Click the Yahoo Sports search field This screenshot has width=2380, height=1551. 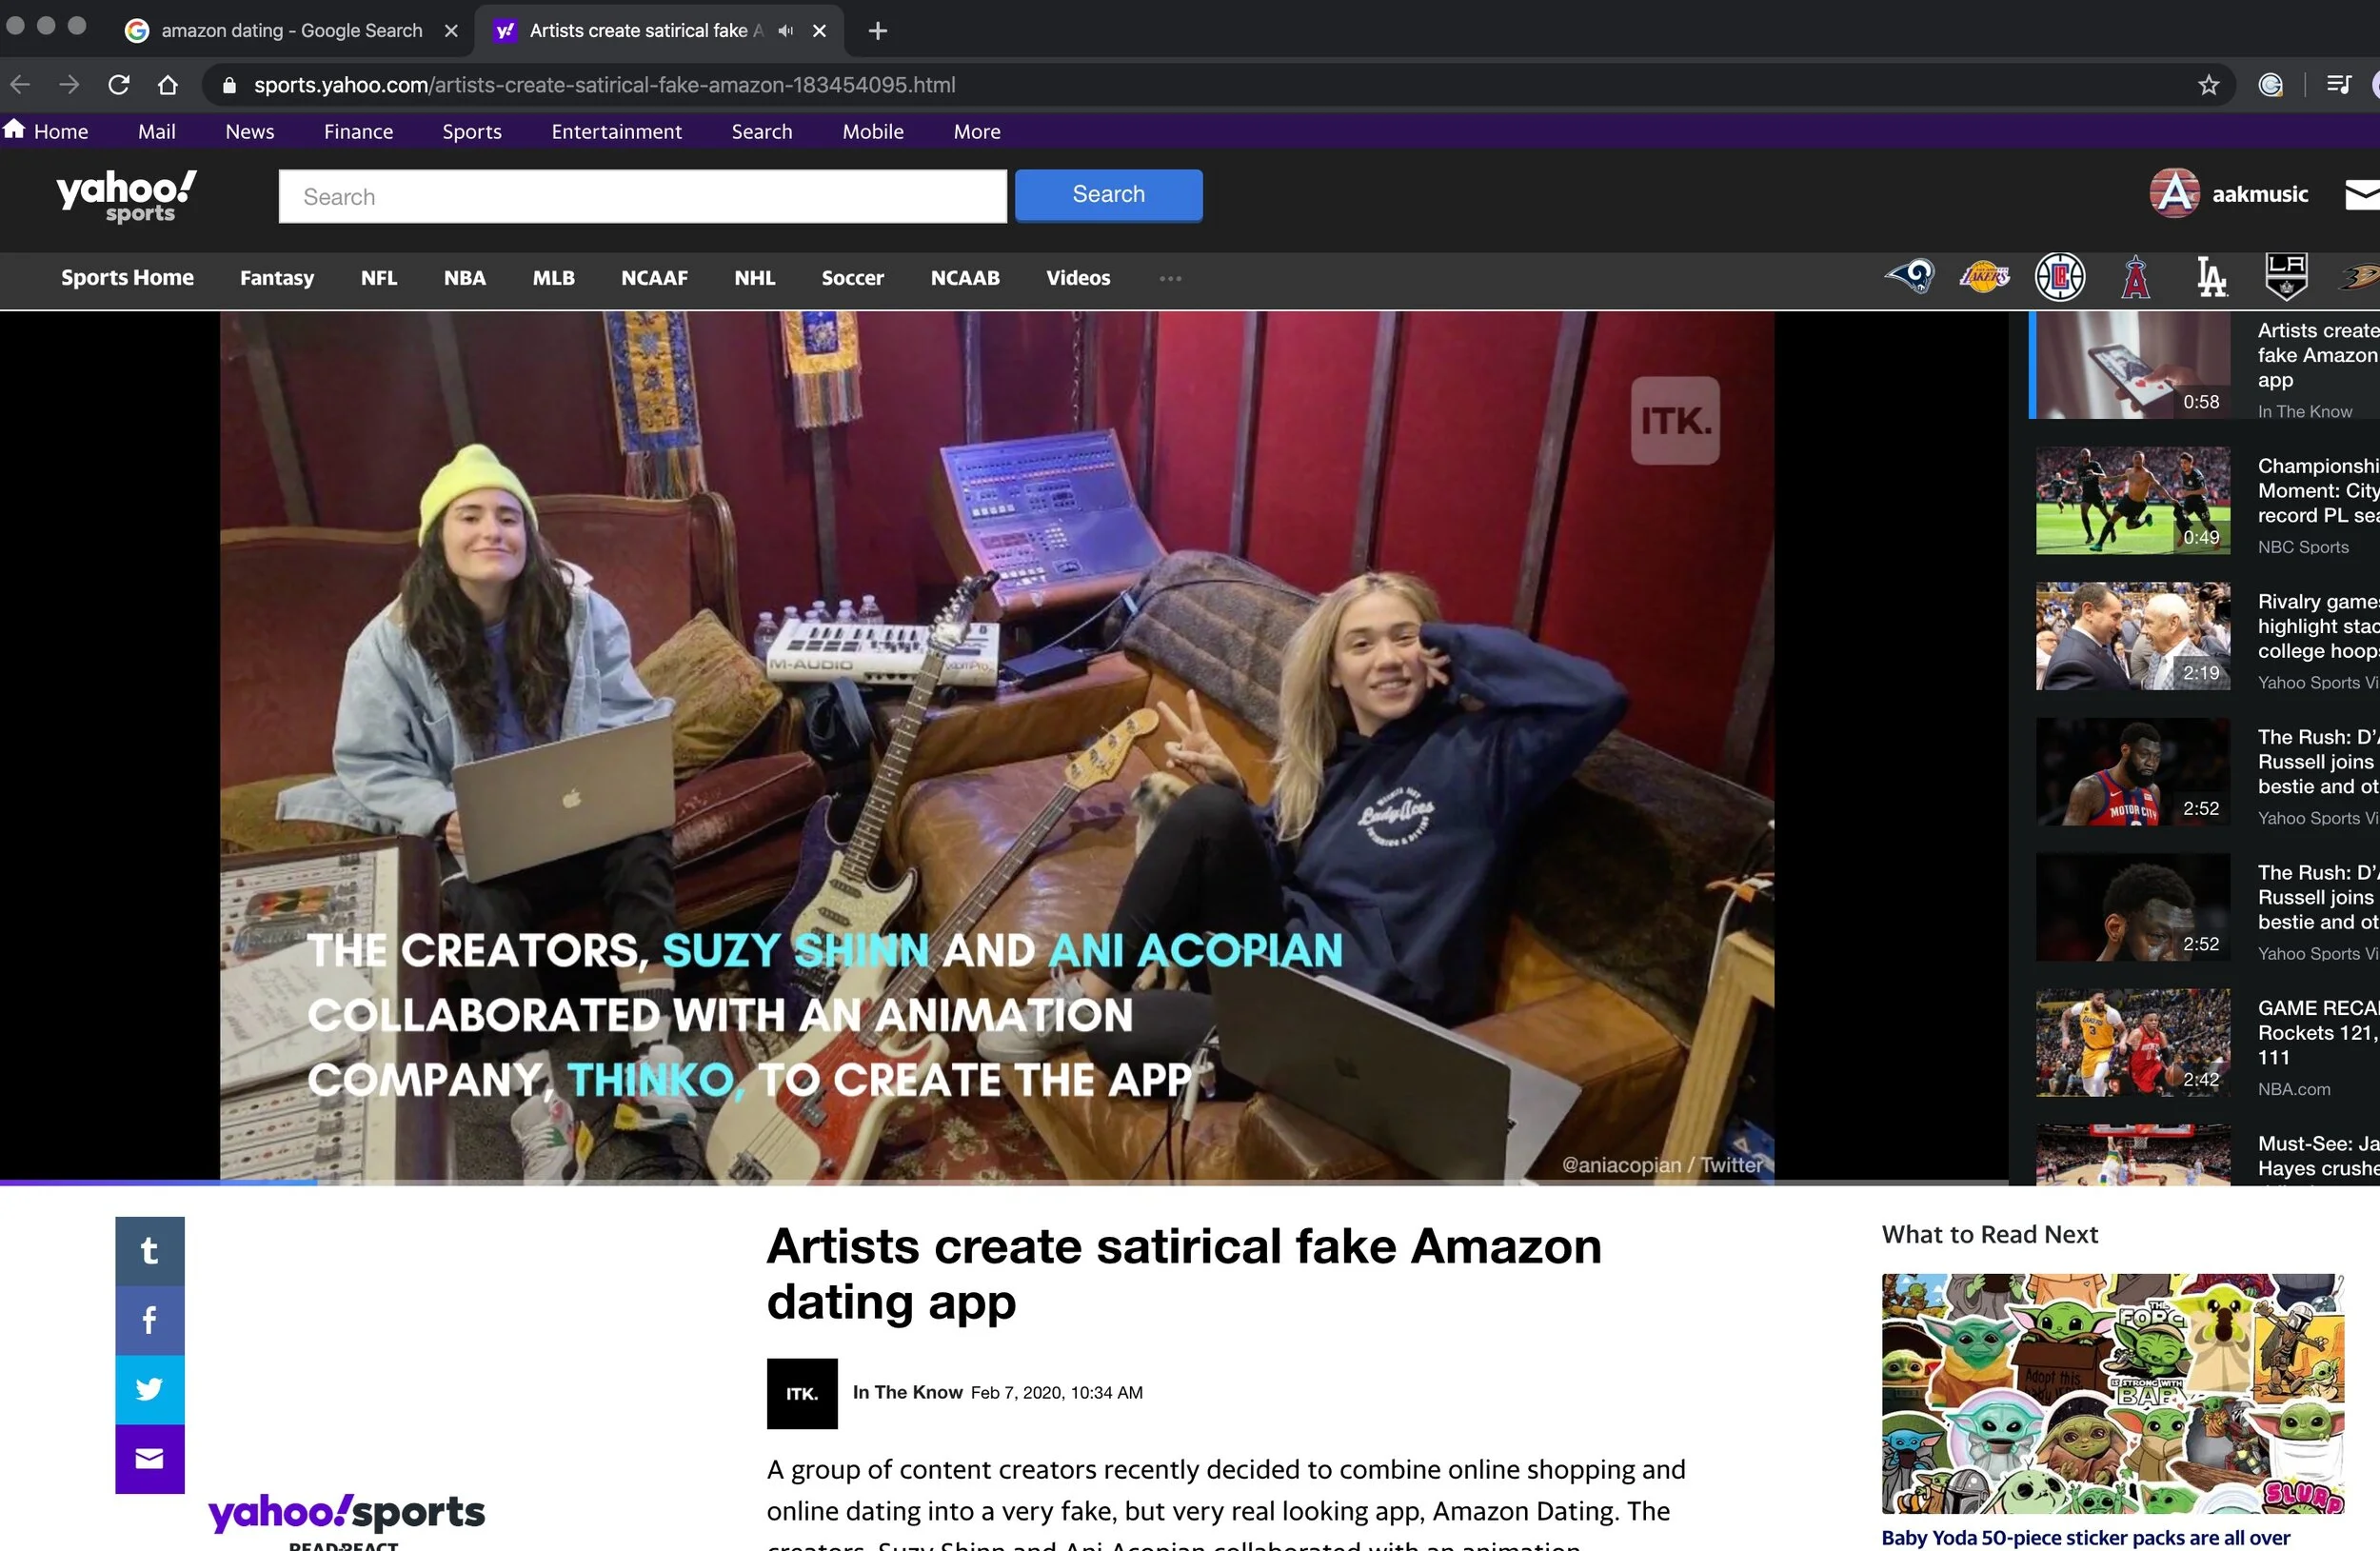pos(642,197)
